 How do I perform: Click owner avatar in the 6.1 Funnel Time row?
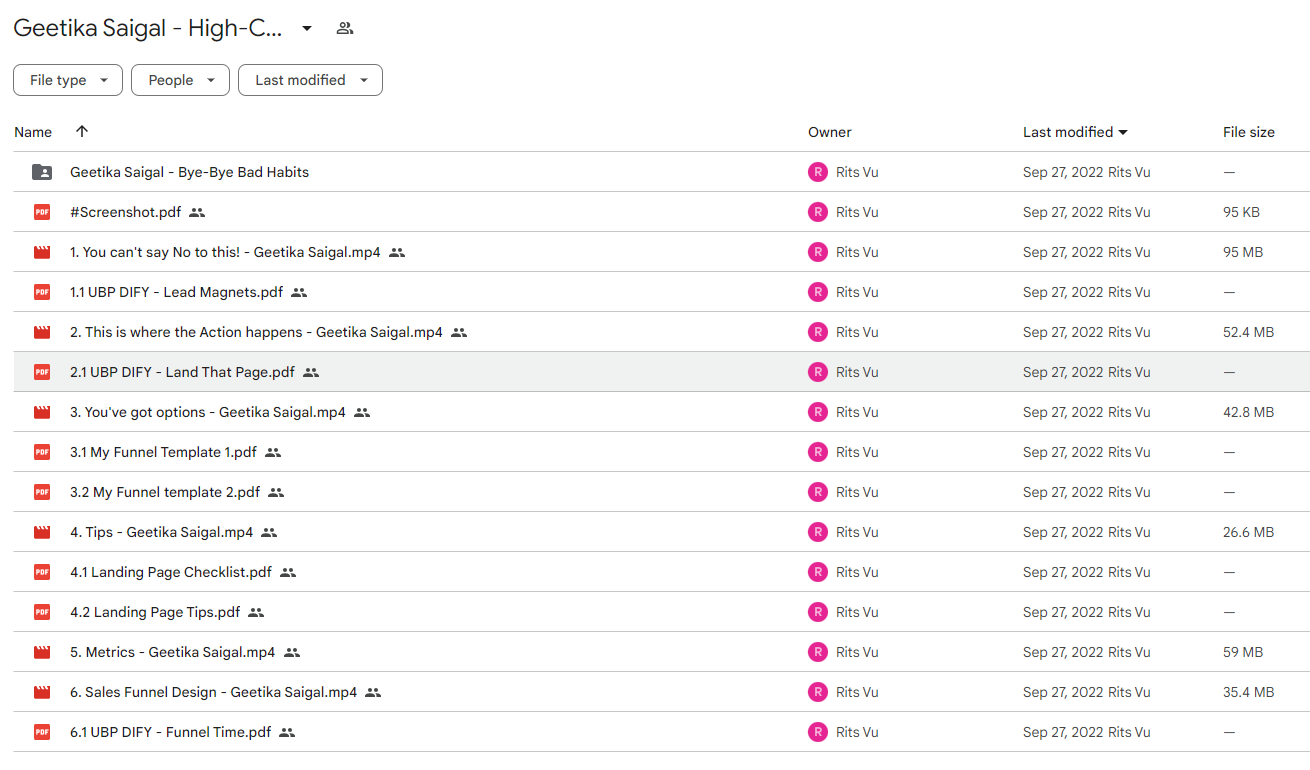point(818,732)
